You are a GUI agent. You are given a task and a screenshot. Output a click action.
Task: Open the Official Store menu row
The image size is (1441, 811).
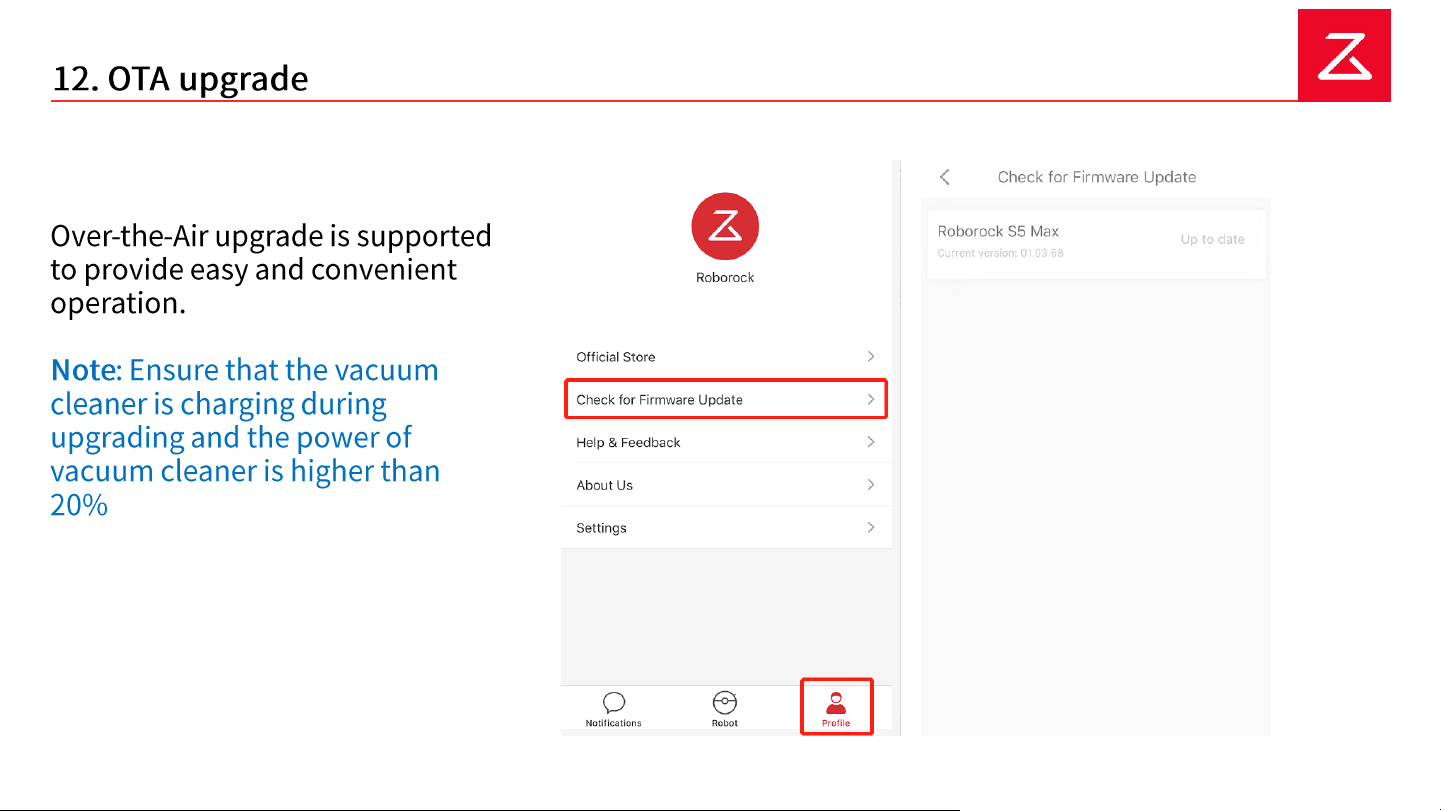pyautogui.click(x=726, y=357)
